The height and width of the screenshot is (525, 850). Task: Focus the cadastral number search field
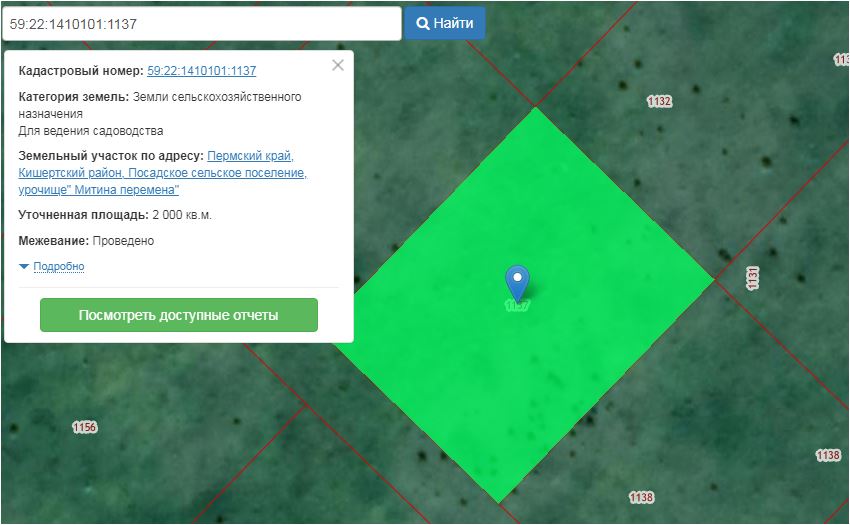point(200,23)
